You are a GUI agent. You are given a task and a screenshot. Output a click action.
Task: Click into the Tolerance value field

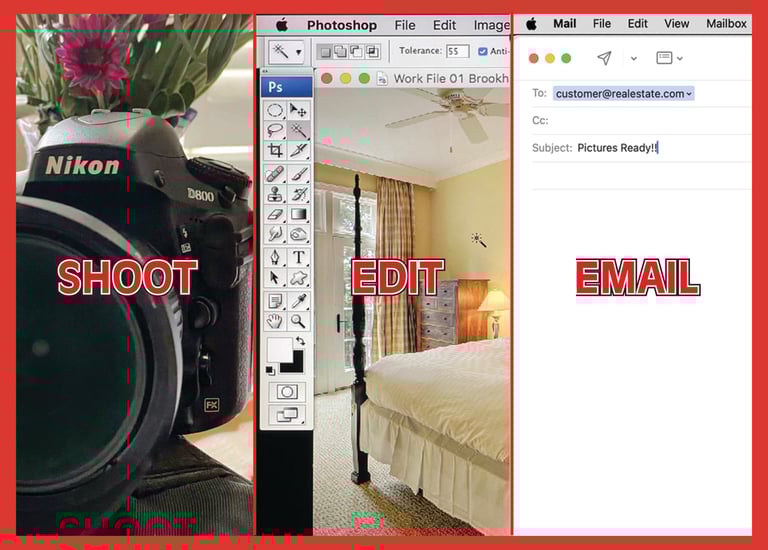pos(457,51)
